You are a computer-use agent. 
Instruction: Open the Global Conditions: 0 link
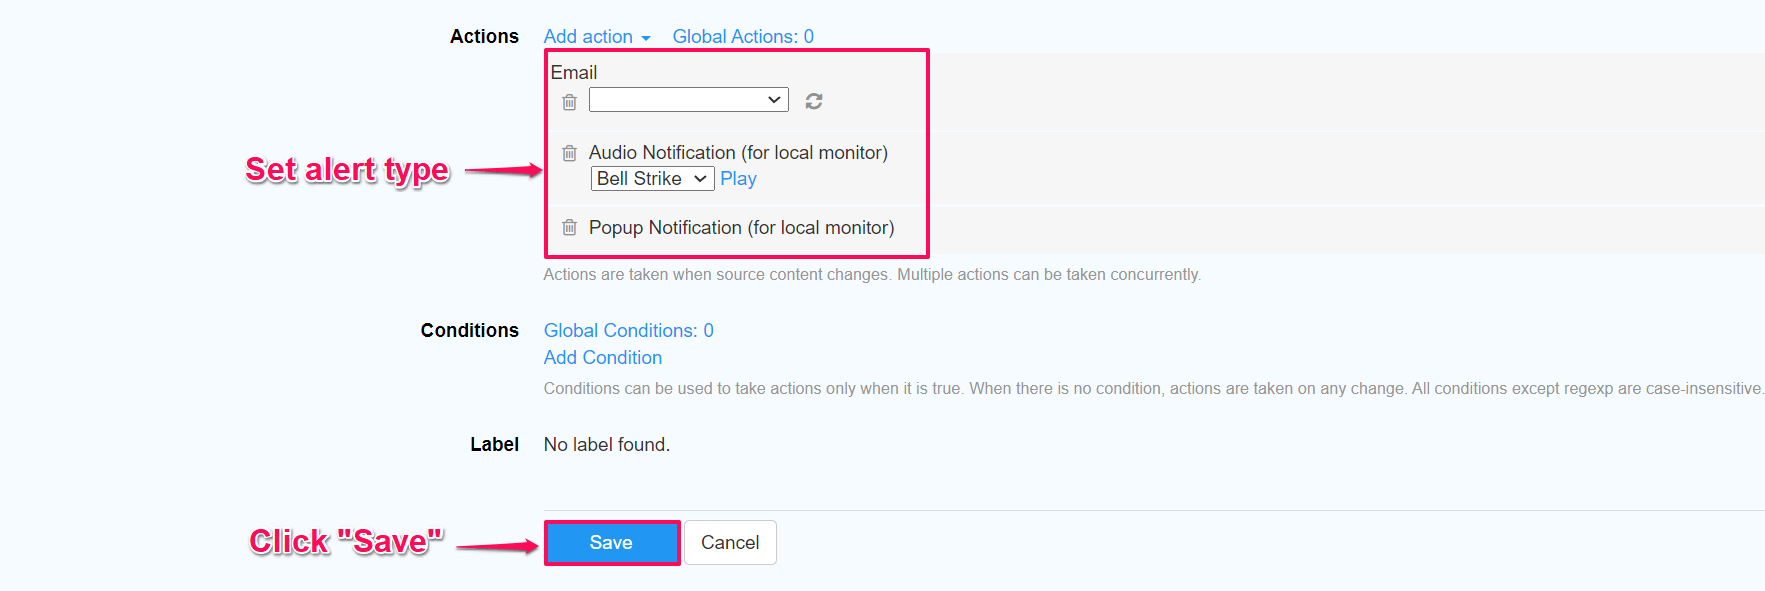pyautogui.click(x=628, y=331)
